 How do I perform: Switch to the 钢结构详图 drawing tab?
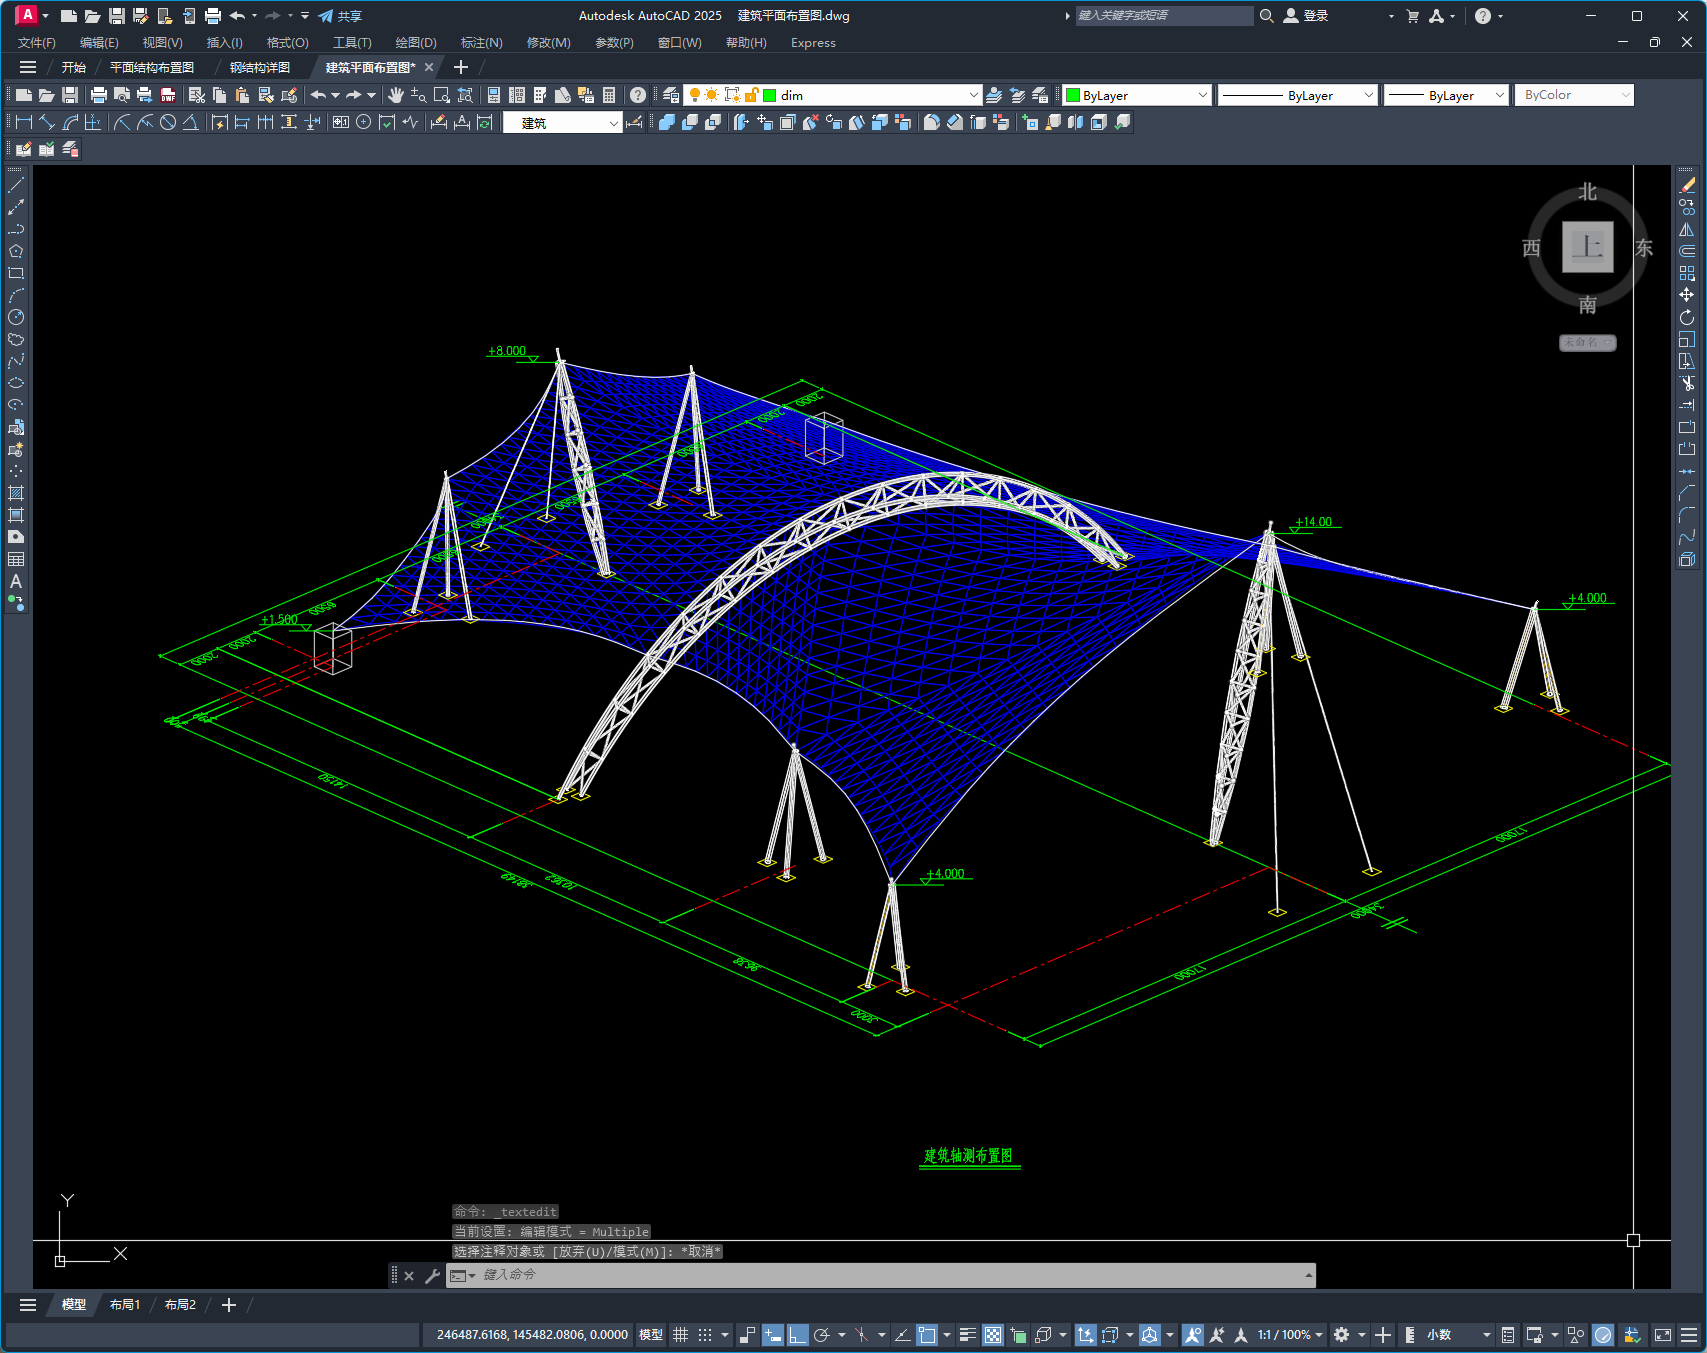(260, 67)
